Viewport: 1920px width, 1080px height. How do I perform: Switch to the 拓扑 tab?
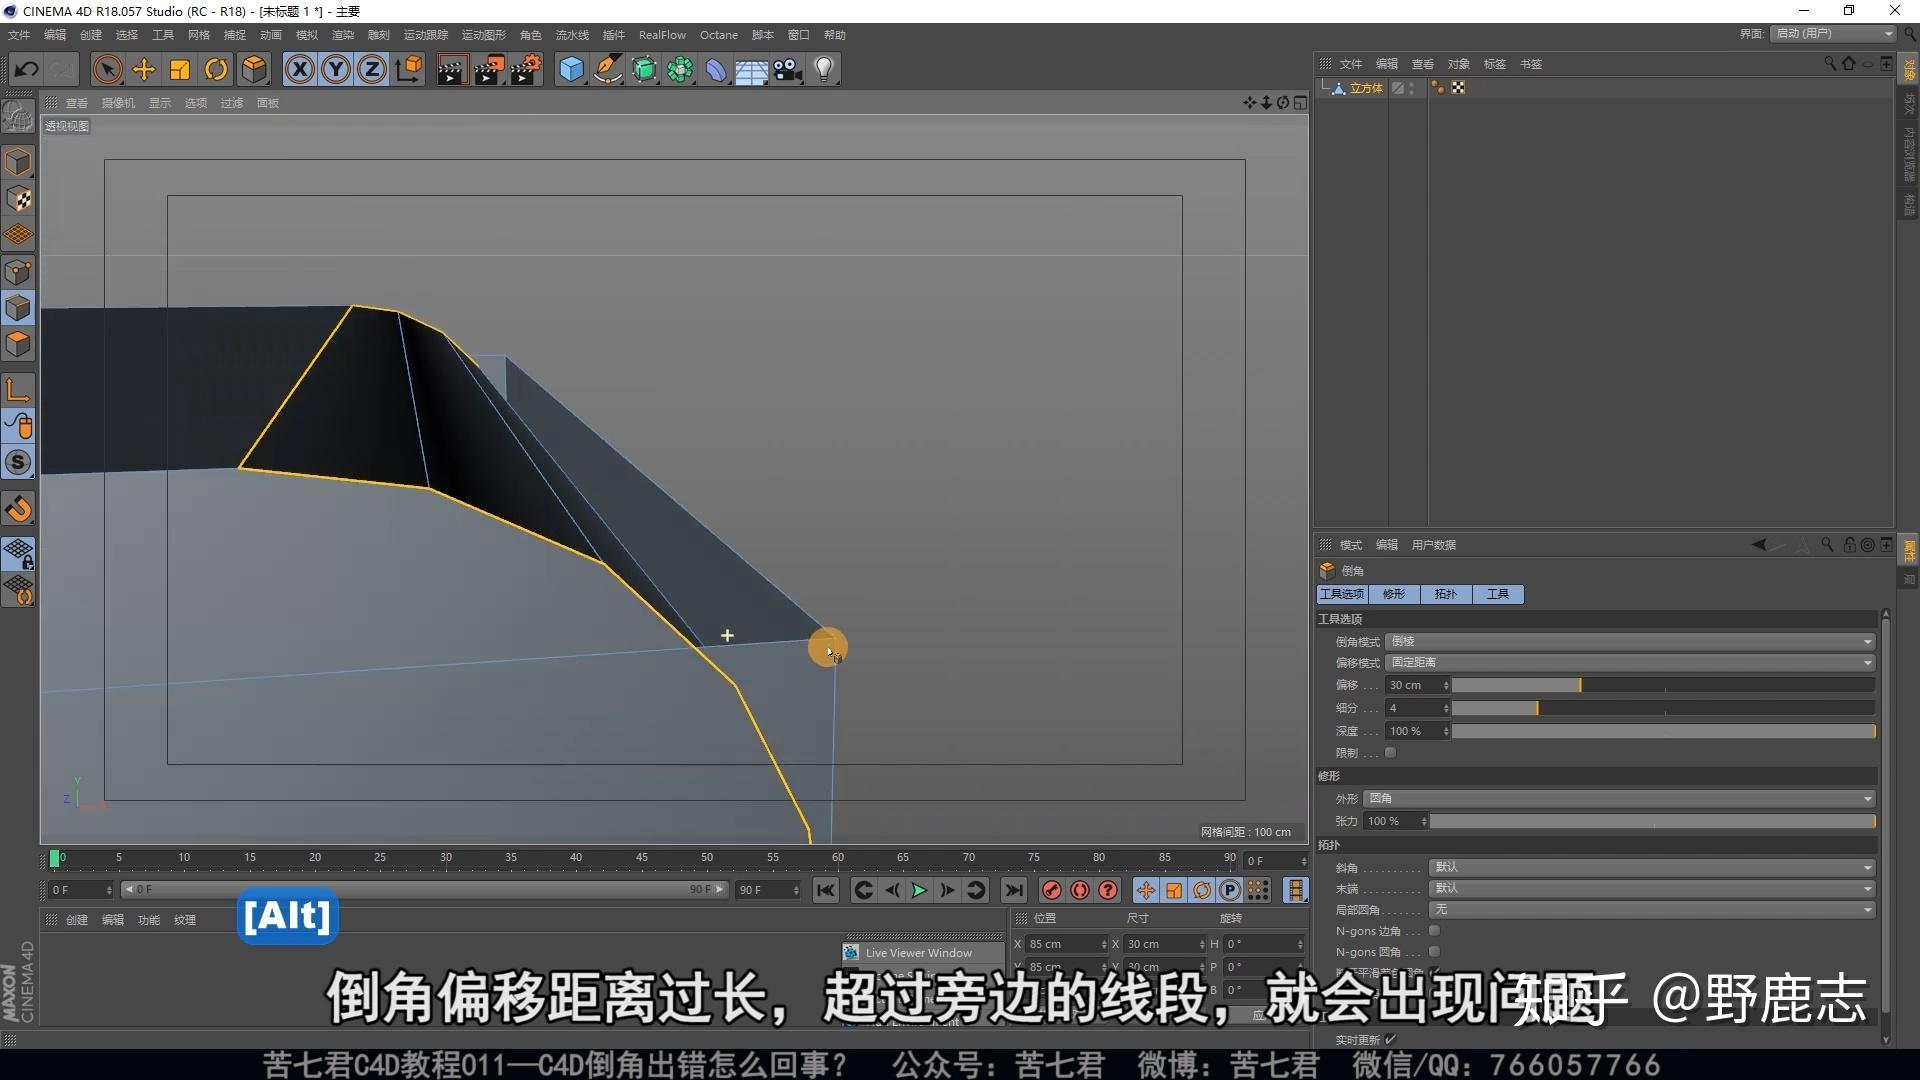(x=1445, y=594)
